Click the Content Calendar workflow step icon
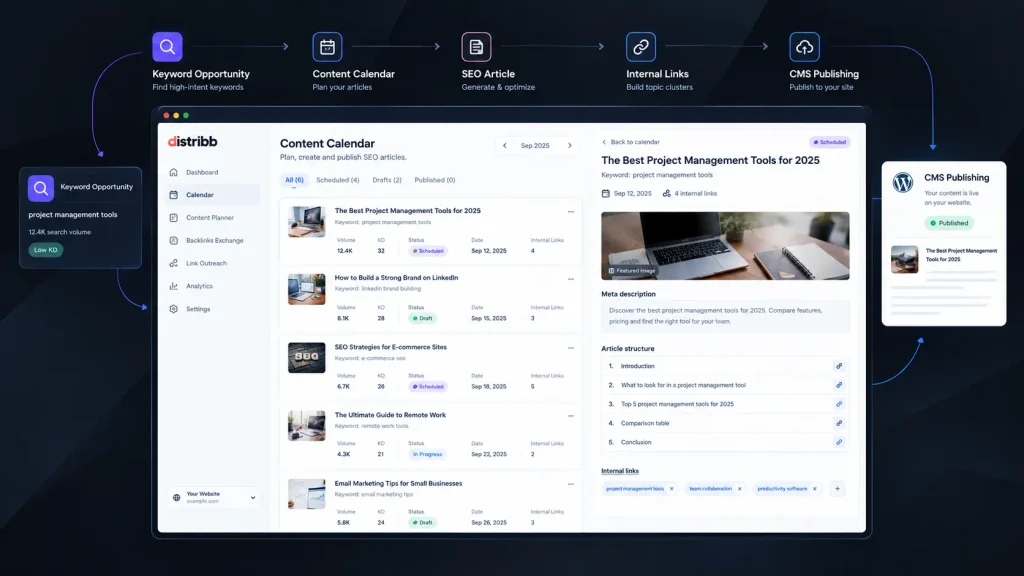Viewport: 1024px width, 576px height. (x=327, y=47)
